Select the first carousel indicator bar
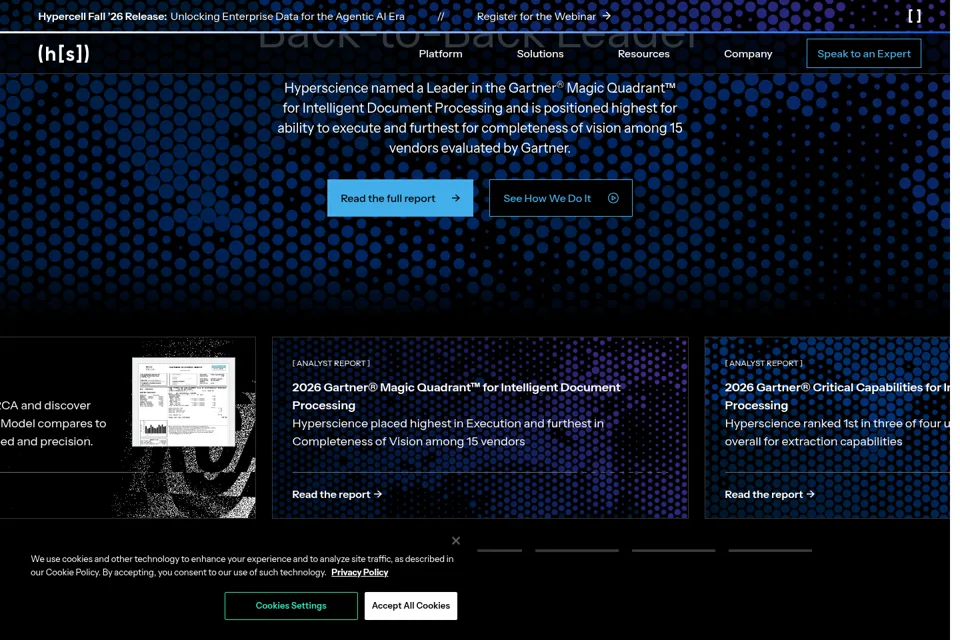This screenshot has width=960, height=640. (500, 551)
